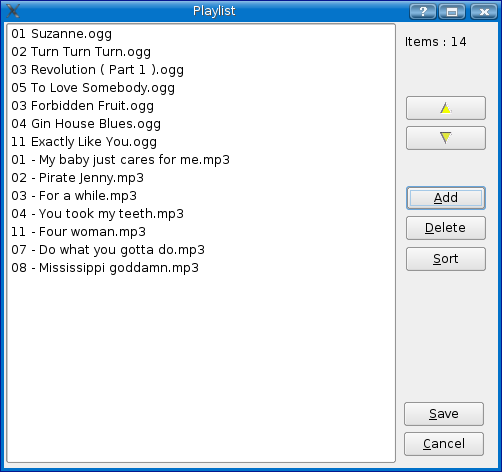Select 01 Suzanne.ogg in the list
This screenshot has height=472, width=502.
pyautogui.click(x=201, y=34)
